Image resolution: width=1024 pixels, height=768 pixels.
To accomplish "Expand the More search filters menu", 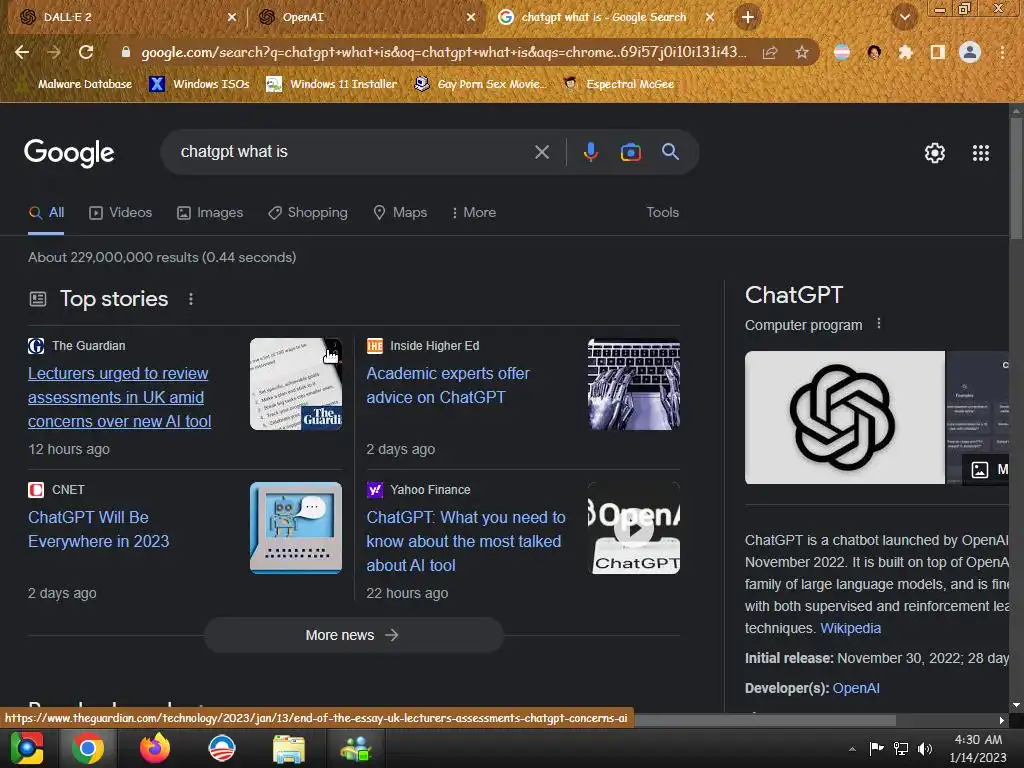I will pyautogui.click(x=474, y=212).
